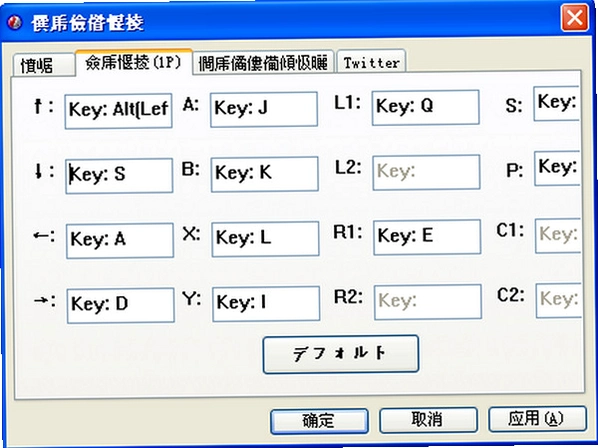This screenshot has width=598, height=448.
Task: Close the dialog with the red X
Action: [x=574, y=18]
